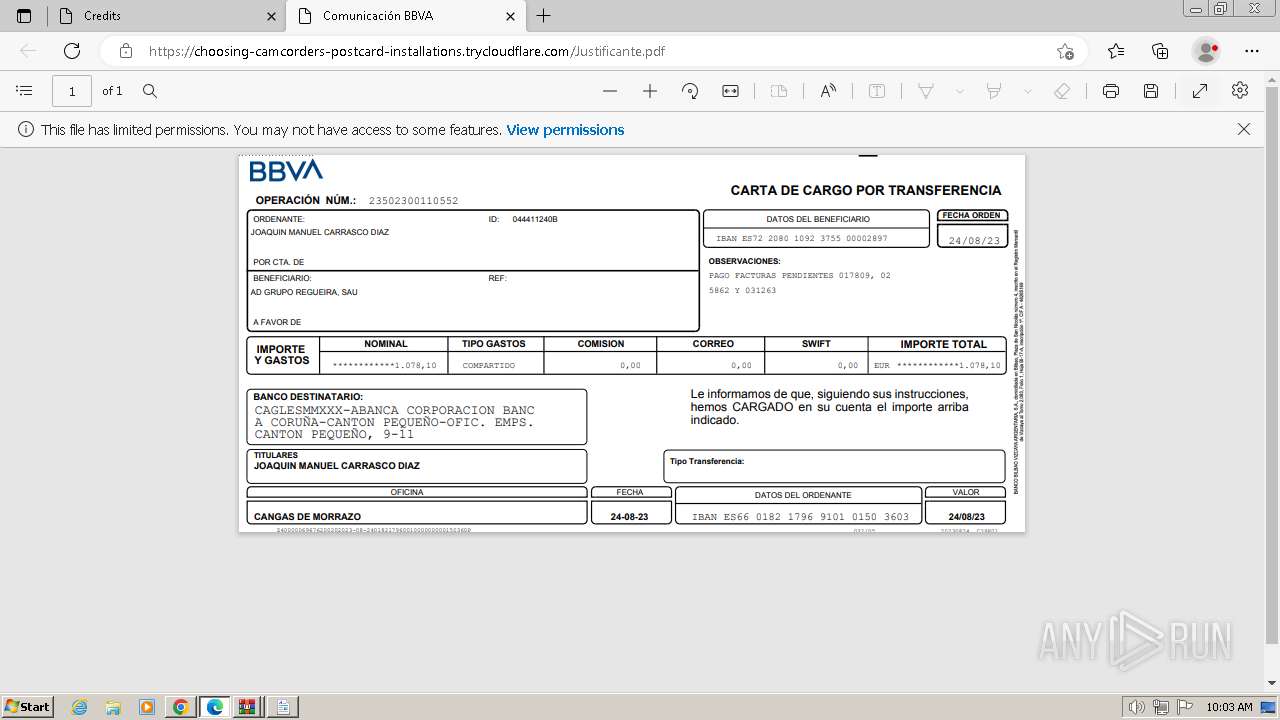Click the Fecha Orden date 24/08/23
Viewport: 1280px width, 720px height.
tap(974, 241)
